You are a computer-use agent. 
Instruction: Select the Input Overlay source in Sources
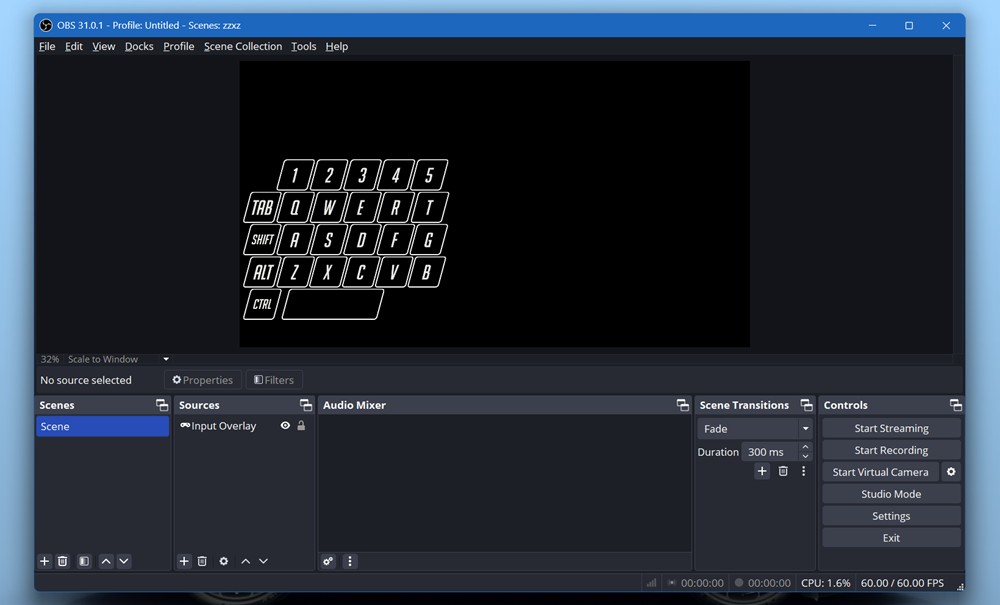tap(222, 425)
